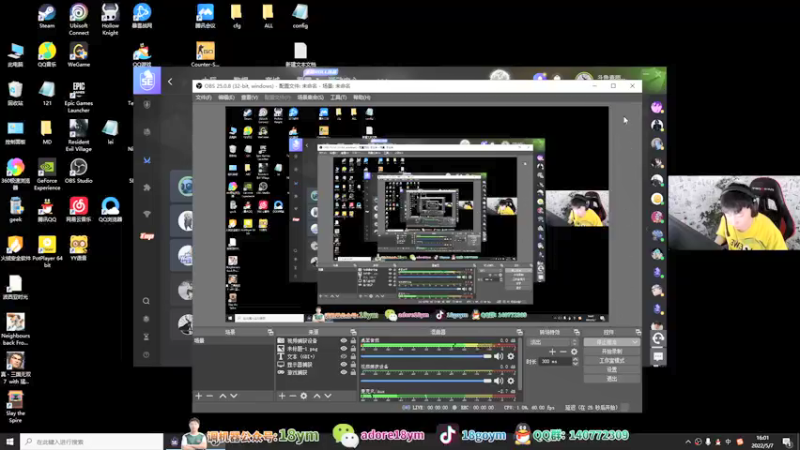Screen dimensions: 800x450
Task: Move scene up with arrow
Action: pos(222,396)
